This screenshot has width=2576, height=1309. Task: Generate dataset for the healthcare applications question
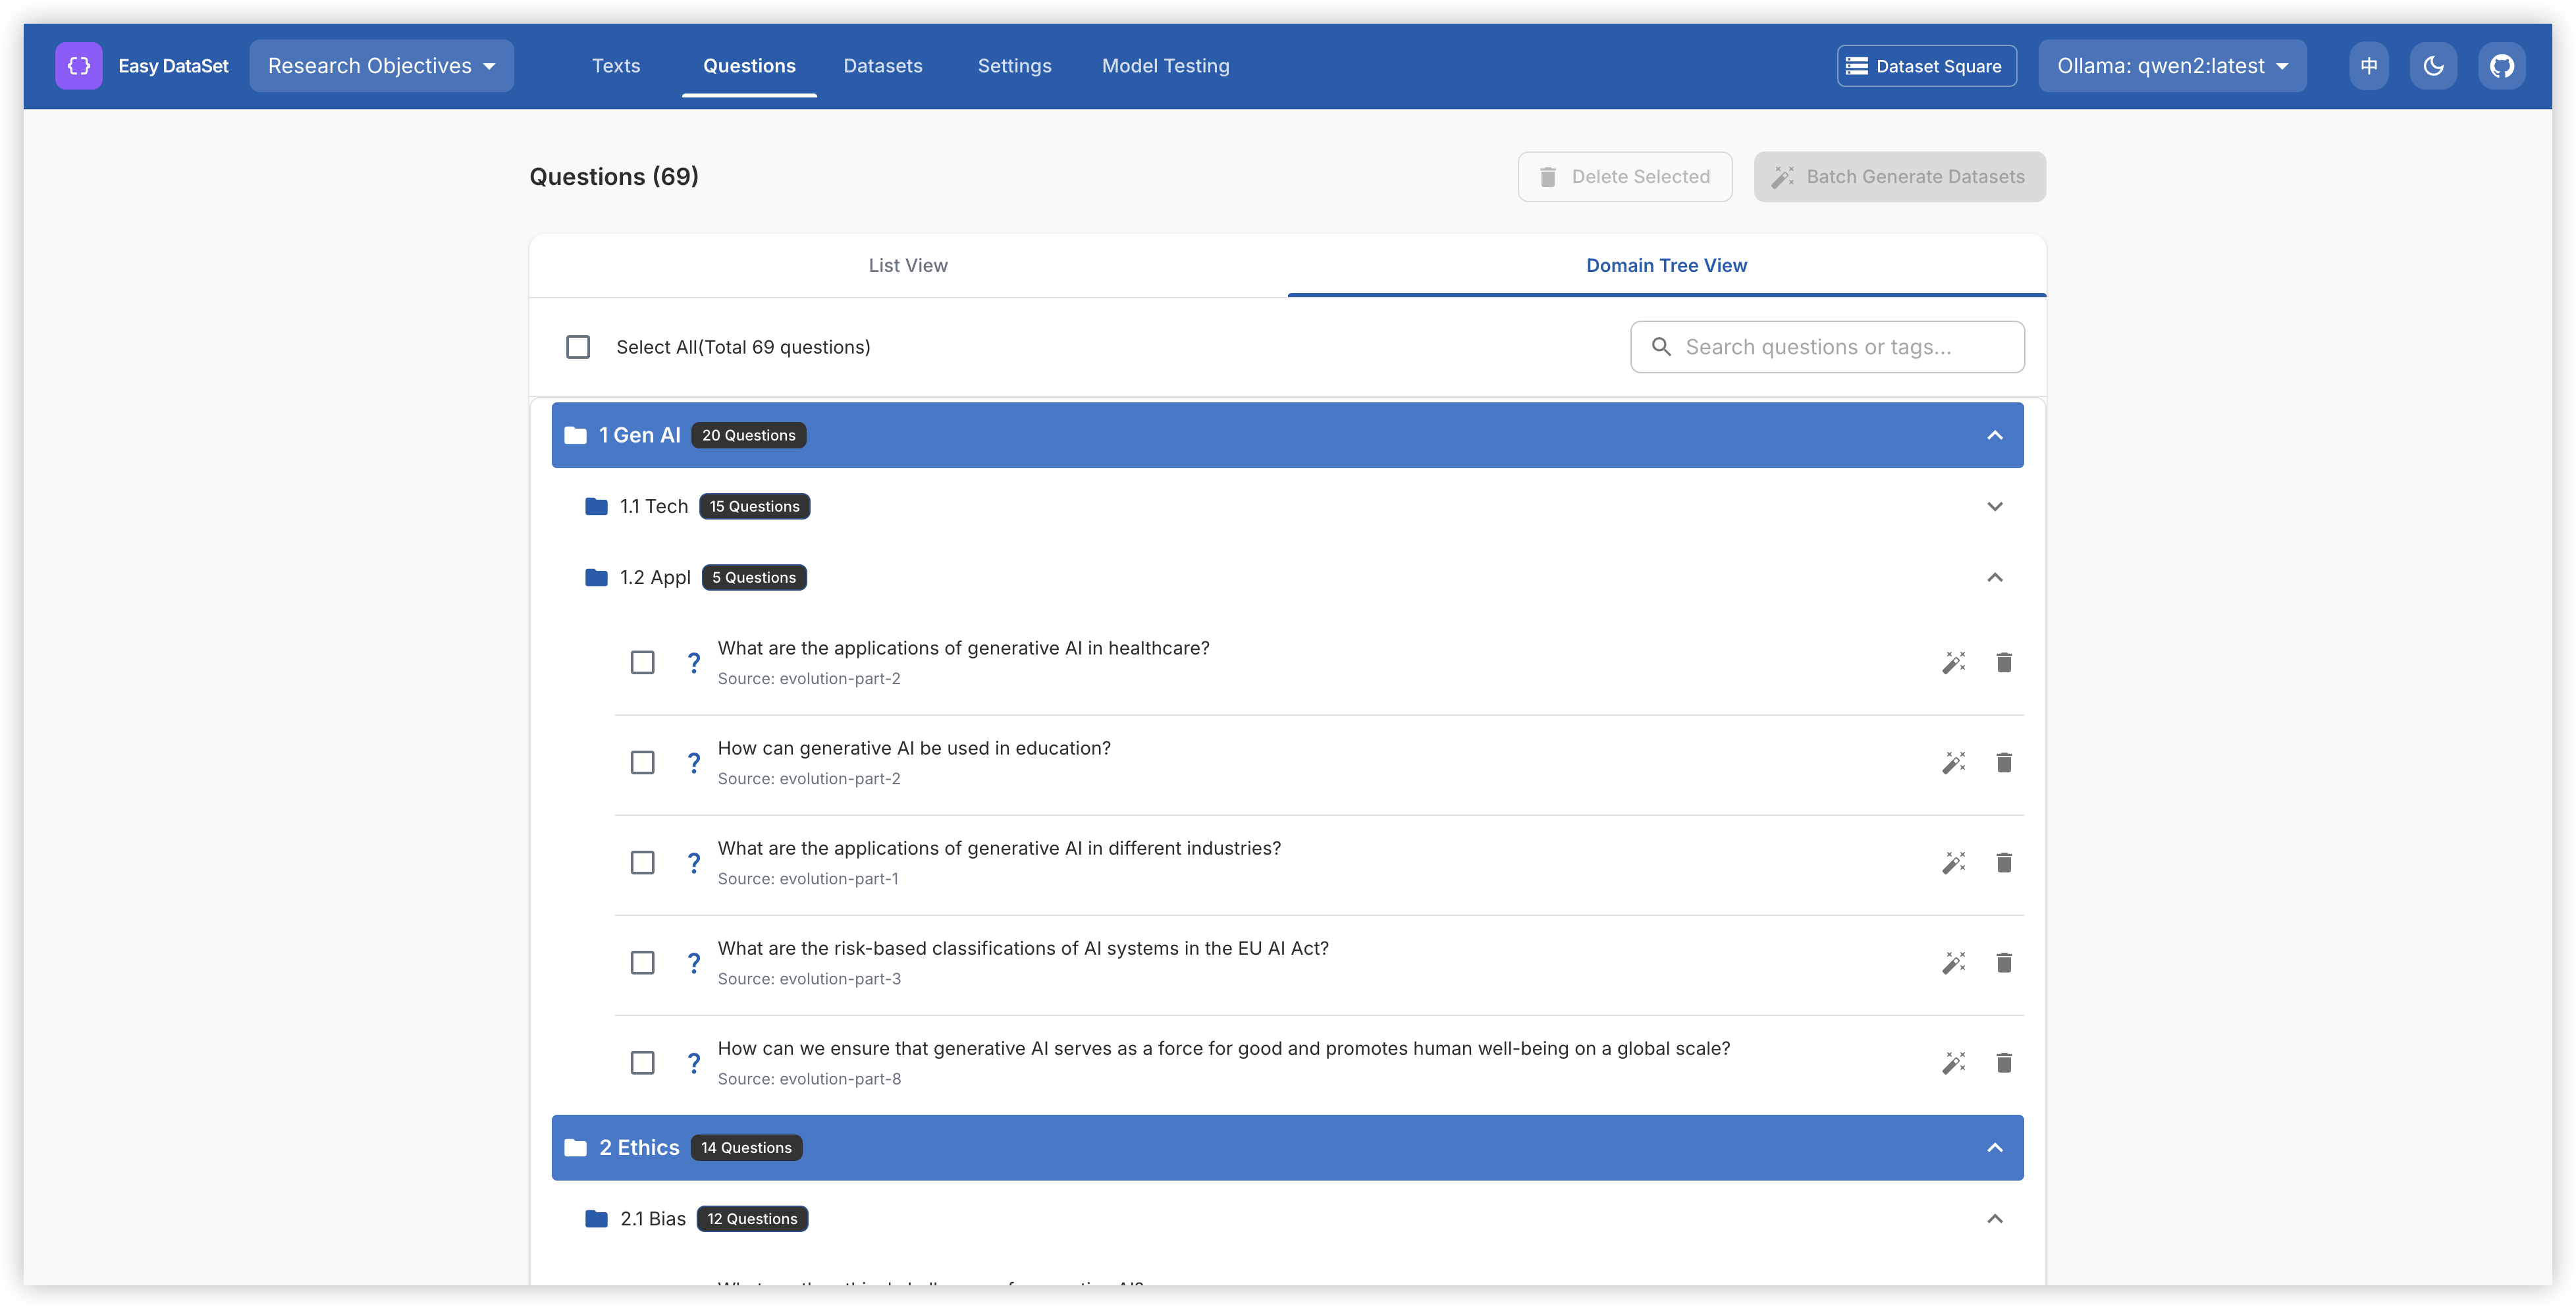click(x=1953, y=662)
